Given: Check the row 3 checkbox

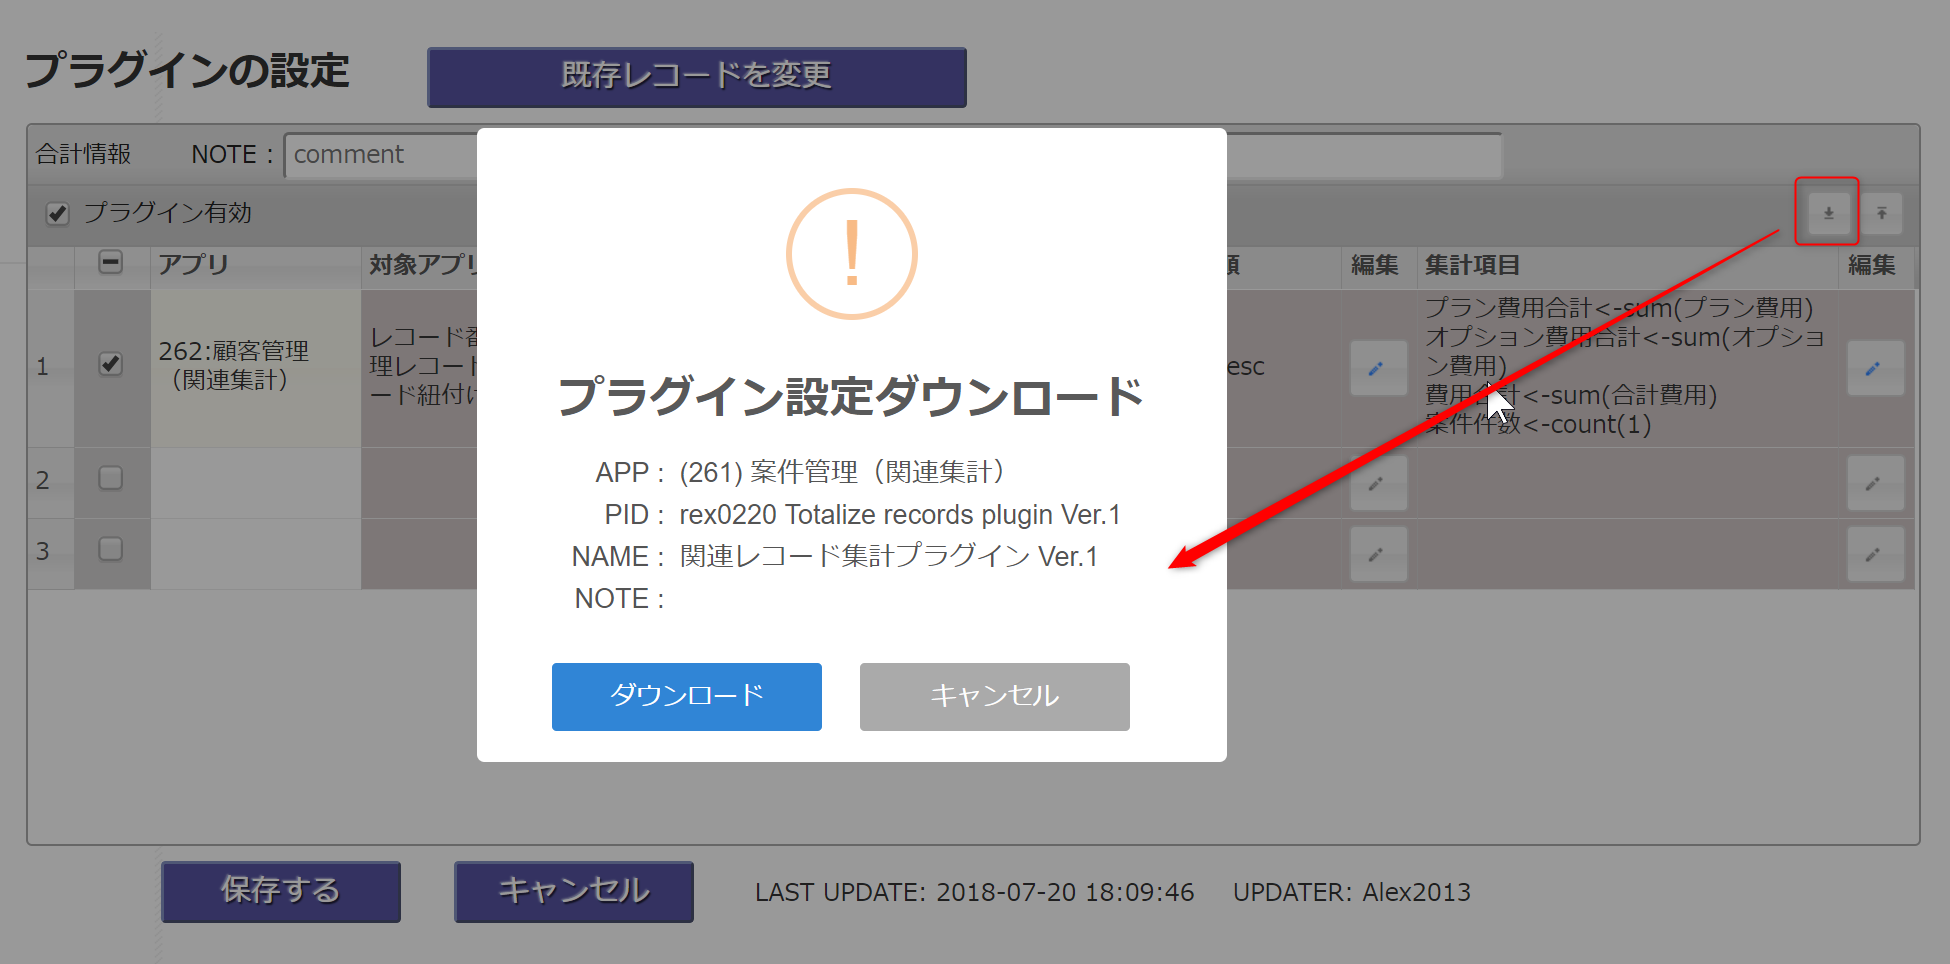Looking at the screenshot, I should [111, 549].
